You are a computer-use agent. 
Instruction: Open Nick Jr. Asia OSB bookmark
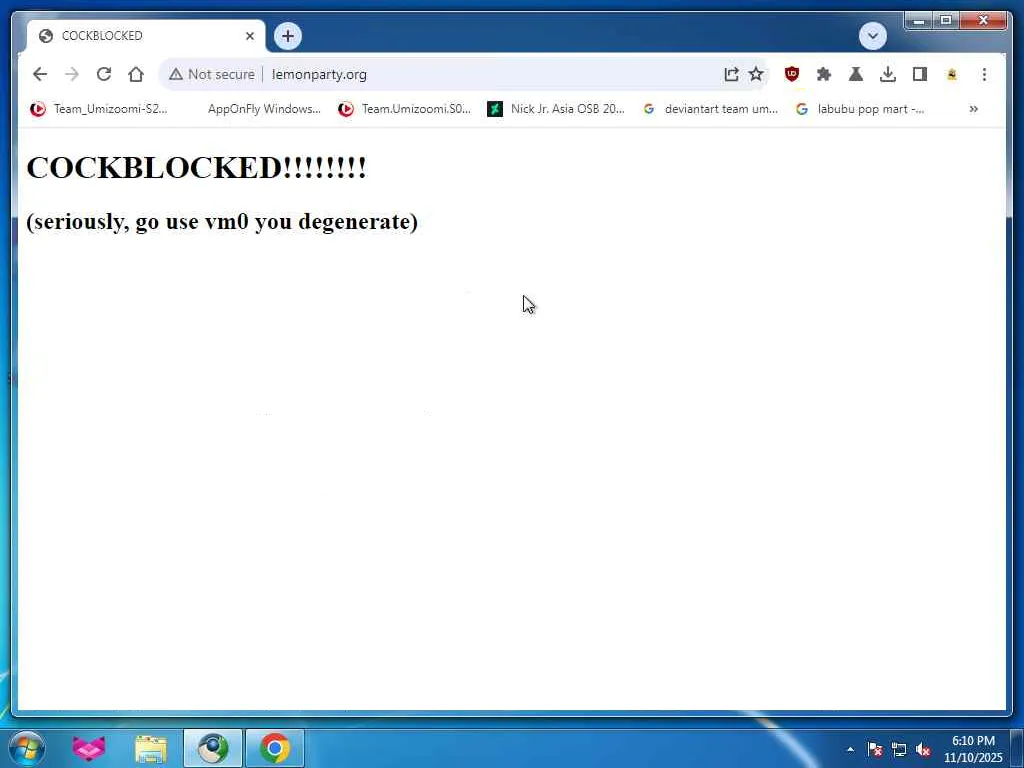556,109
